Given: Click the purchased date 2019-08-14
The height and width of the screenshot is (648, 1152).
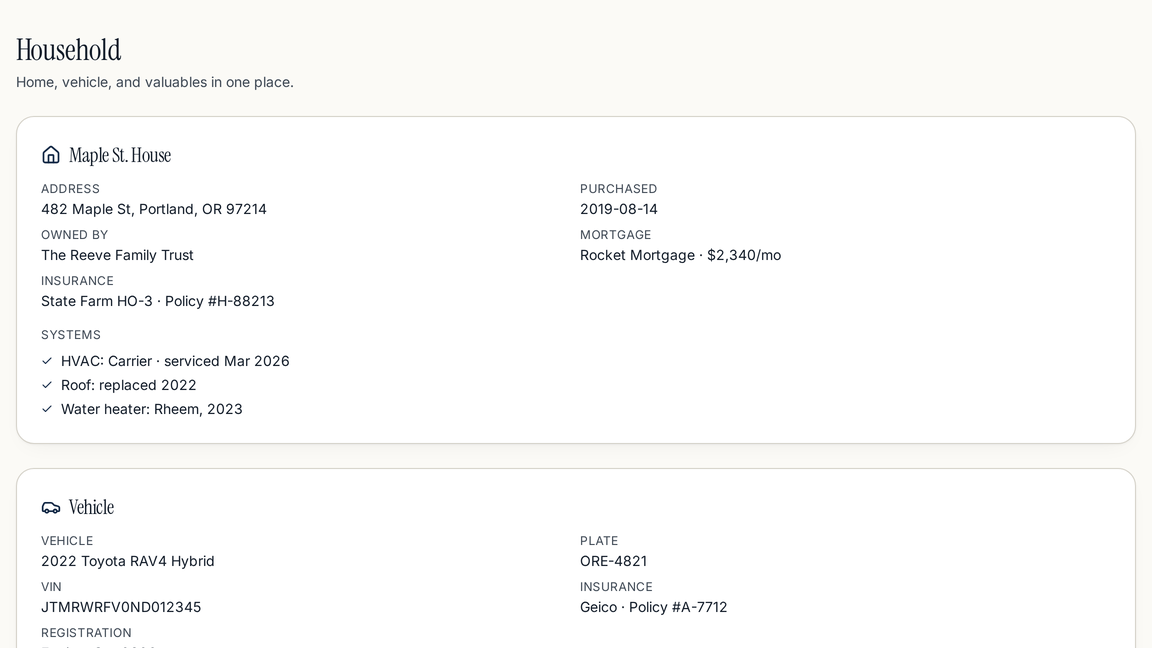Looking at the screenshot, I should [619, 209].
